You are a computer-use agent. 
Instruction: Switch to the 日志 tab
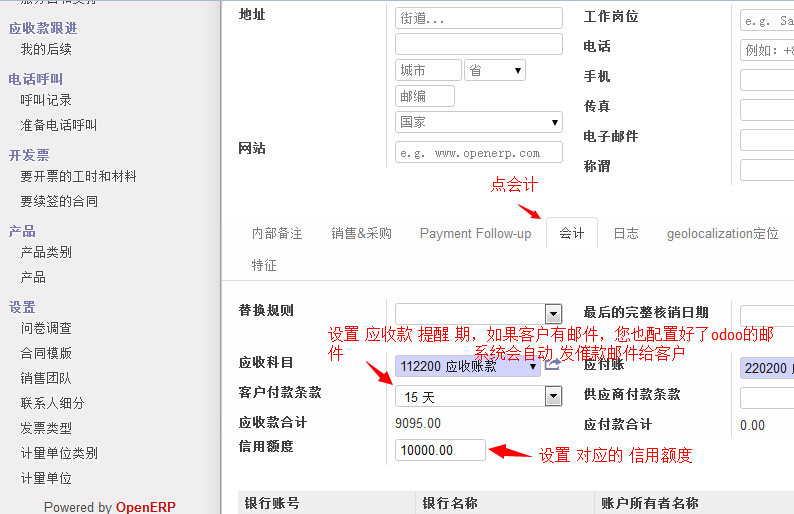626,233
